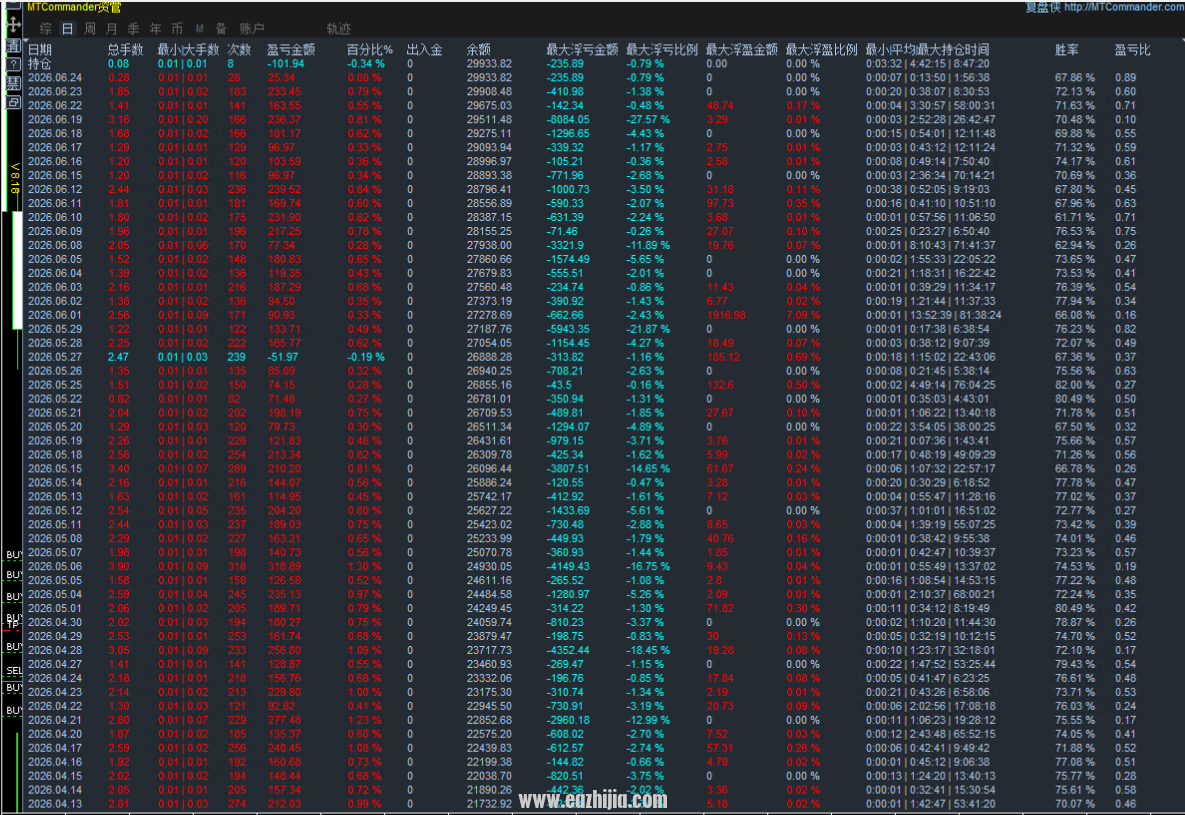Image resolution: width=1185 pixels, height=815 pixels.
Task: Click the 总手数 column header
Action: pyautogui.click(x=125, y=50)
